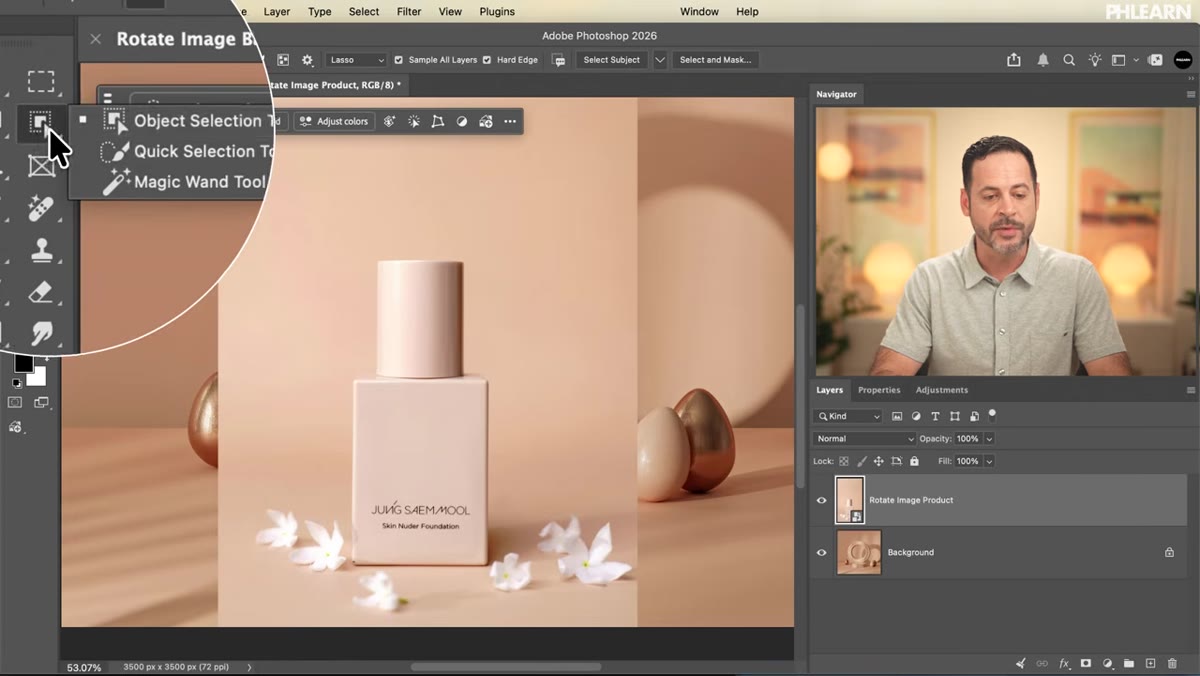This screenshot has height=676, width=1200.
Task: Click Rotate Image Product layer thumbnail
Action: tap(849, 500)
